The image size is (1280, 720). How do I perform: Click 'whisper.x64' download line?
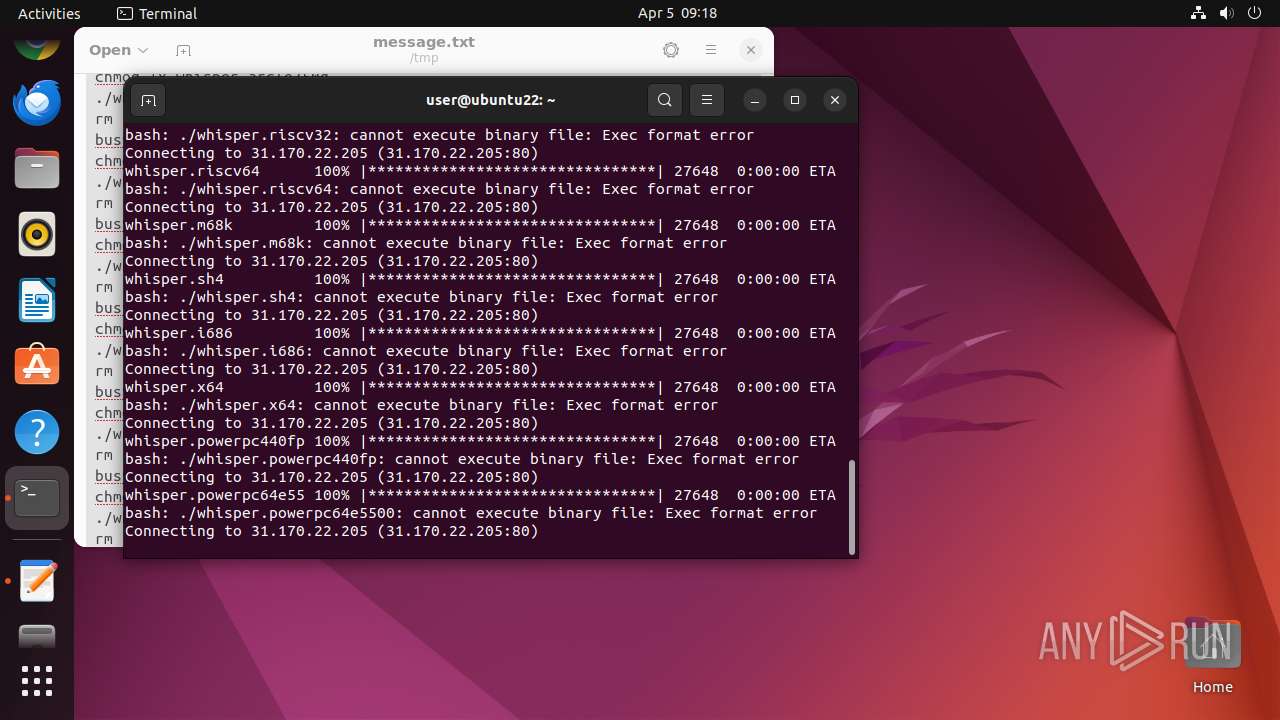point(480,387)
